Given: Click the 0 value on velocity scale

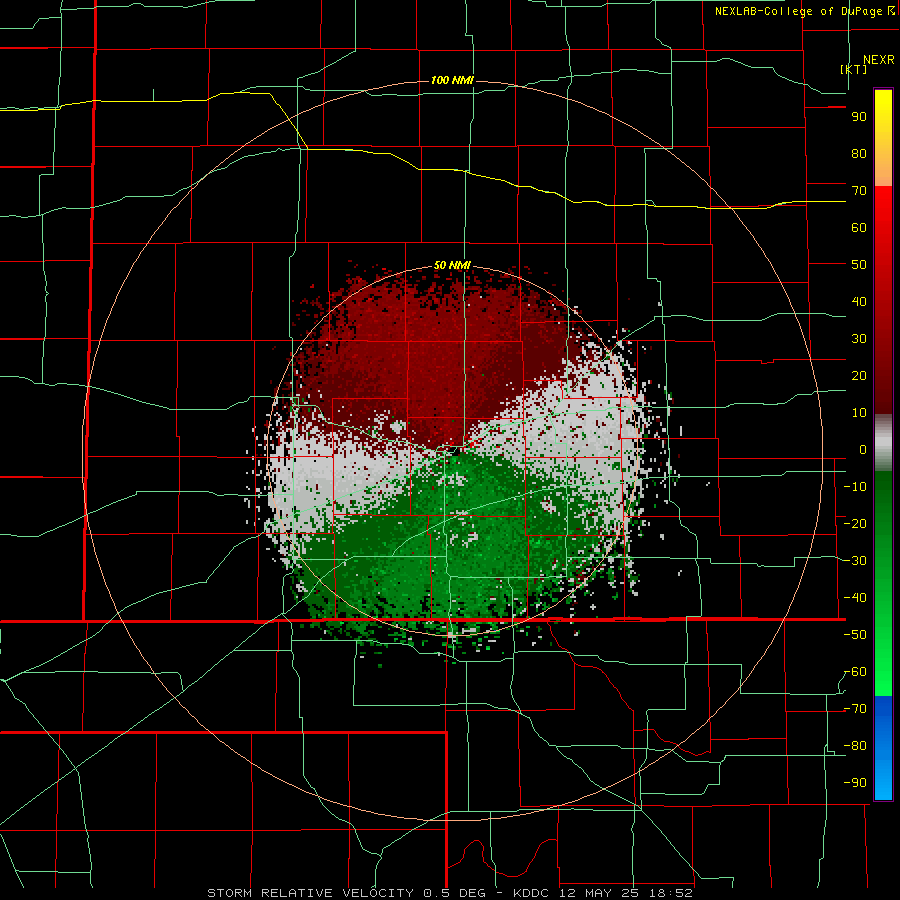Looking at the screenshot, I should tap(863, 449).
